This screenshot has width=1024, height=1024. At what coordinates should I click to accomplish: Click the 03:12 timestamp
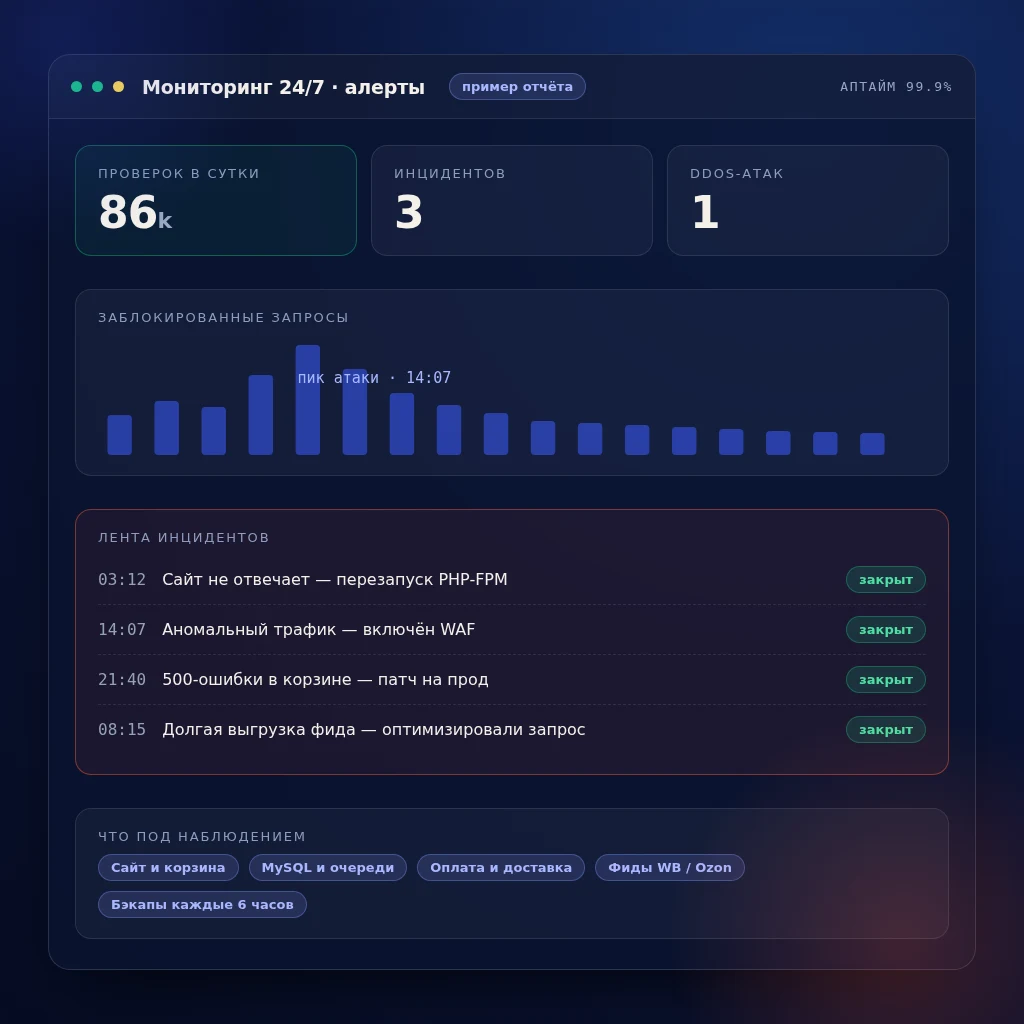point(122,580)
